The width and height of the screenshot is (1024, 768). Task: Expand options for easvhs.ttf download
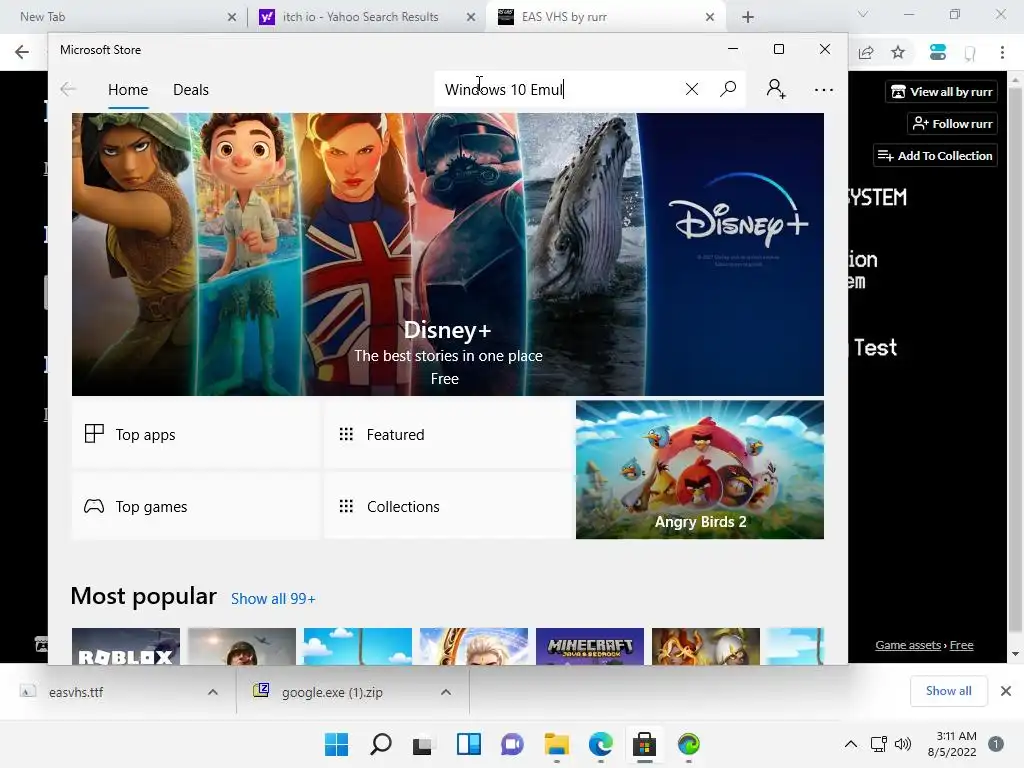[213, 692]
